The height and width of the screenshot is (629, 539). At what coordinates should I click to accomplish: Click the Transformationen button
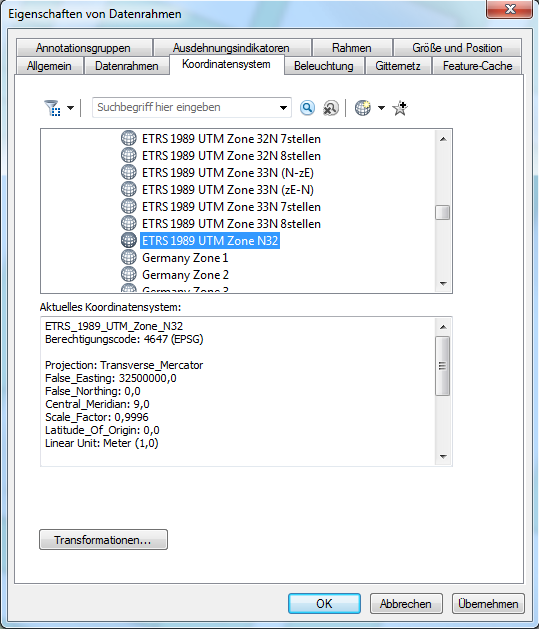(103, 540)
